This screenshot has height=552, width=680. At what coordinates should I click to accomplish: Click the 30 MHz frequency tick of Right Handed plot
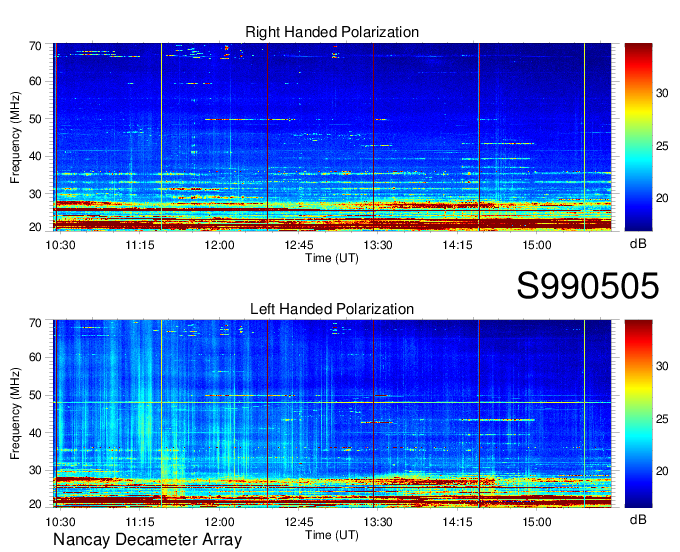pos(35,194)
